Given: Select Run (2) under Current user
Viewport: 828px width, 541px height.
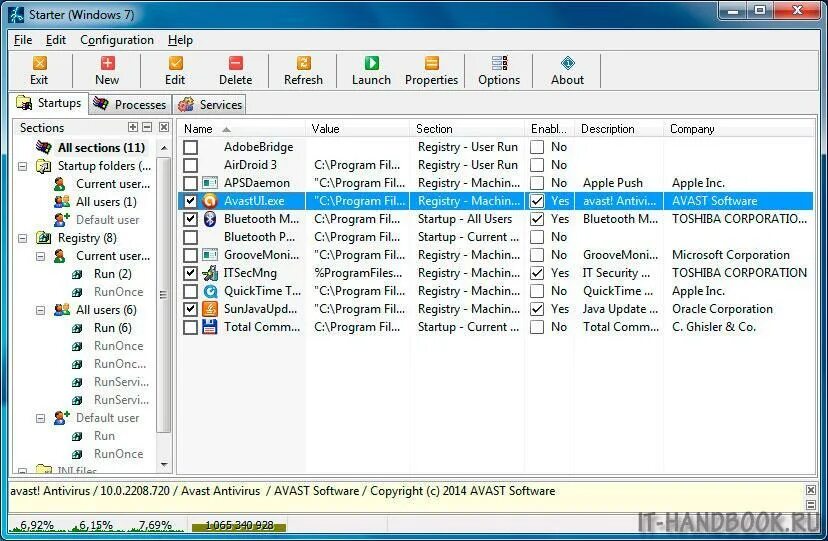Looking at the screenshot, I should point(112,274).
